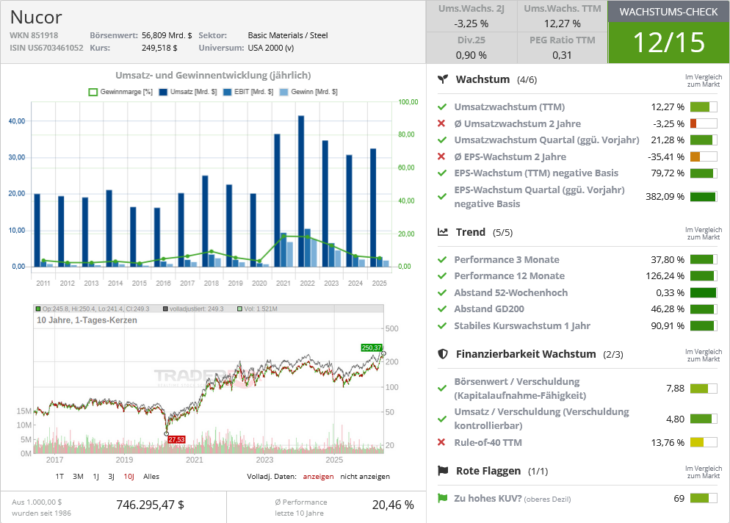The width and height of the screenshot is (730, 523).
Task: Select the Alles chart time range
Action: pyautogui.click(x=151, y=476)
